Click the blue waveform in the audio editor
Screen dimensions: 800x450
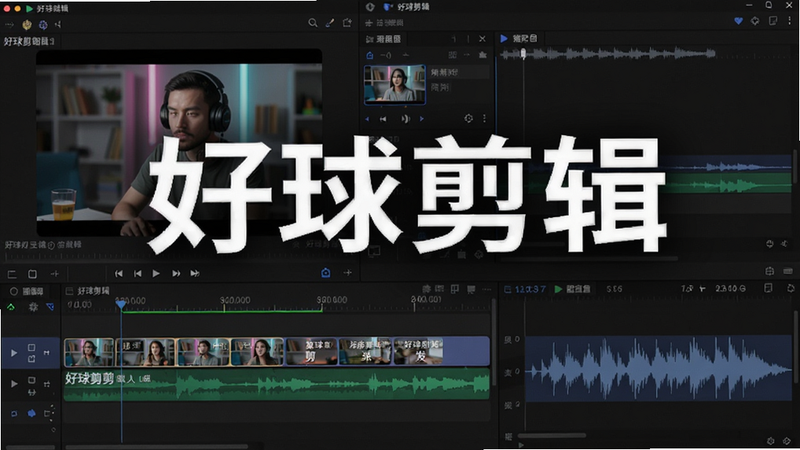658,368
